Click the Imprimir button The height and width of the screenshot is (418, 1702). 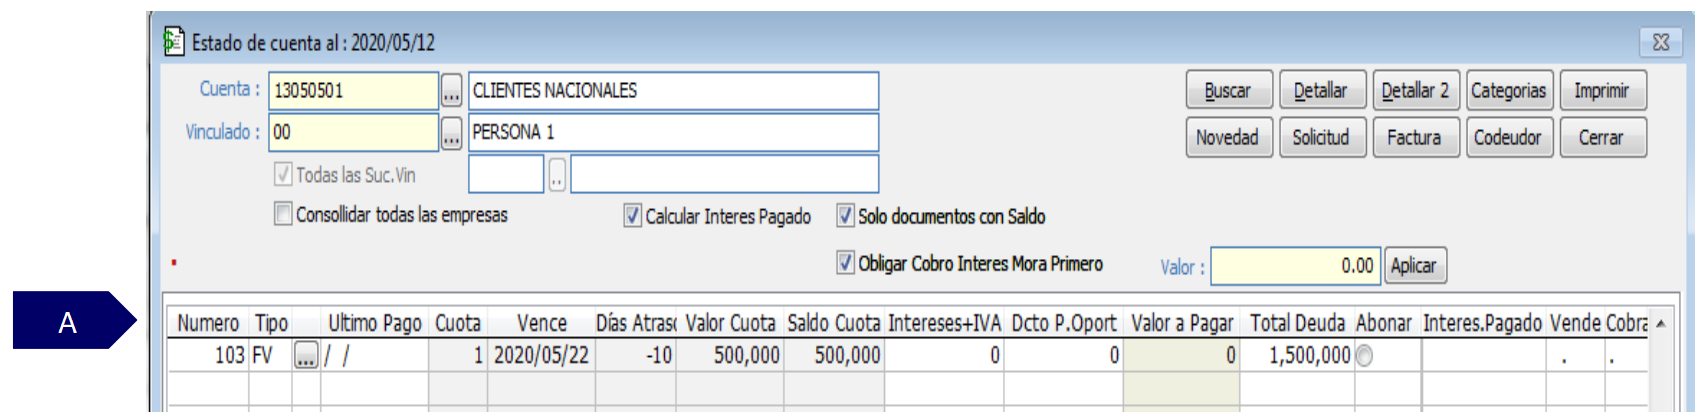coord(1602,91)
